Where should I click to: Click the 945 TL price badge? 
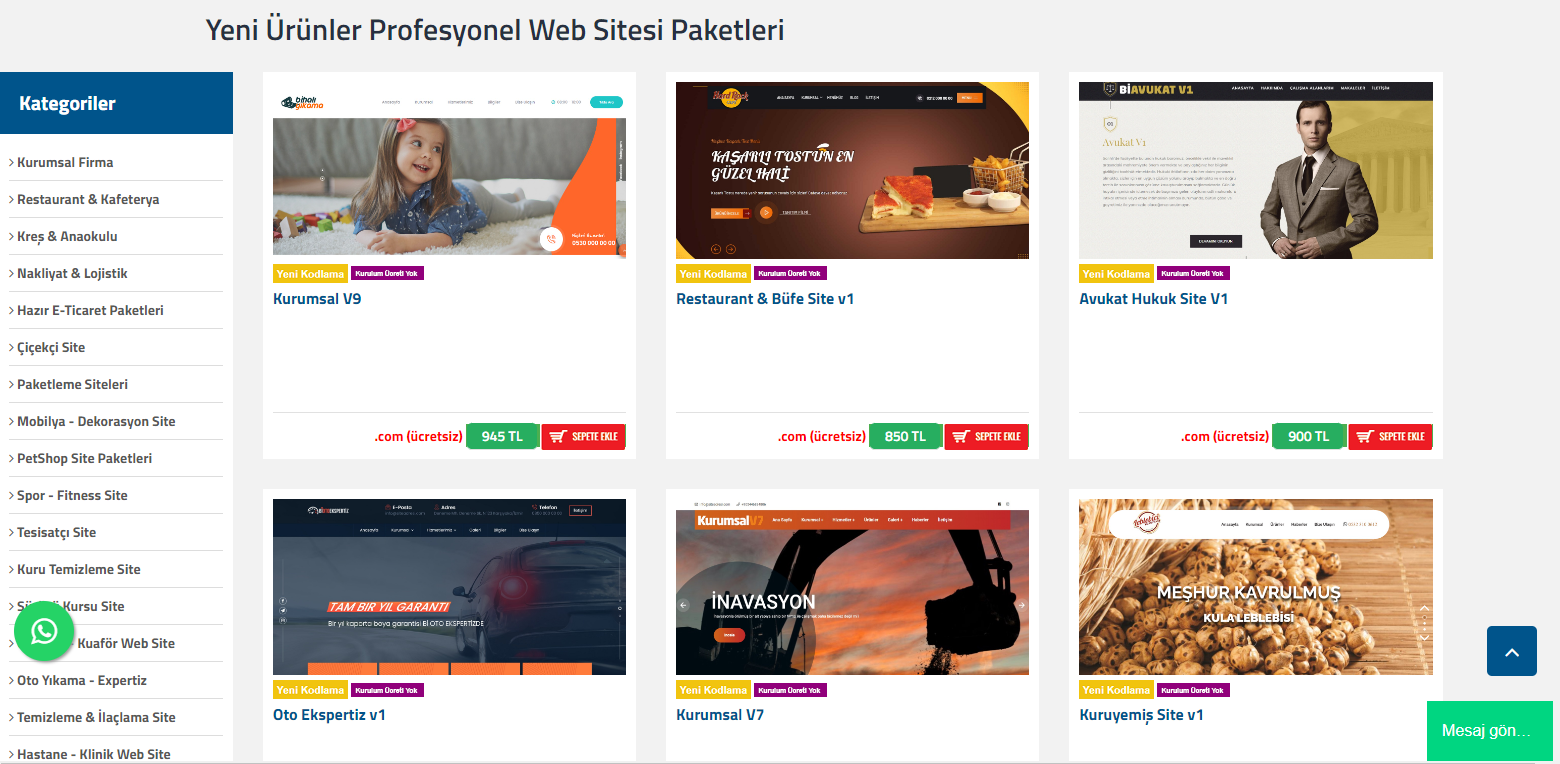coord(502,437)
